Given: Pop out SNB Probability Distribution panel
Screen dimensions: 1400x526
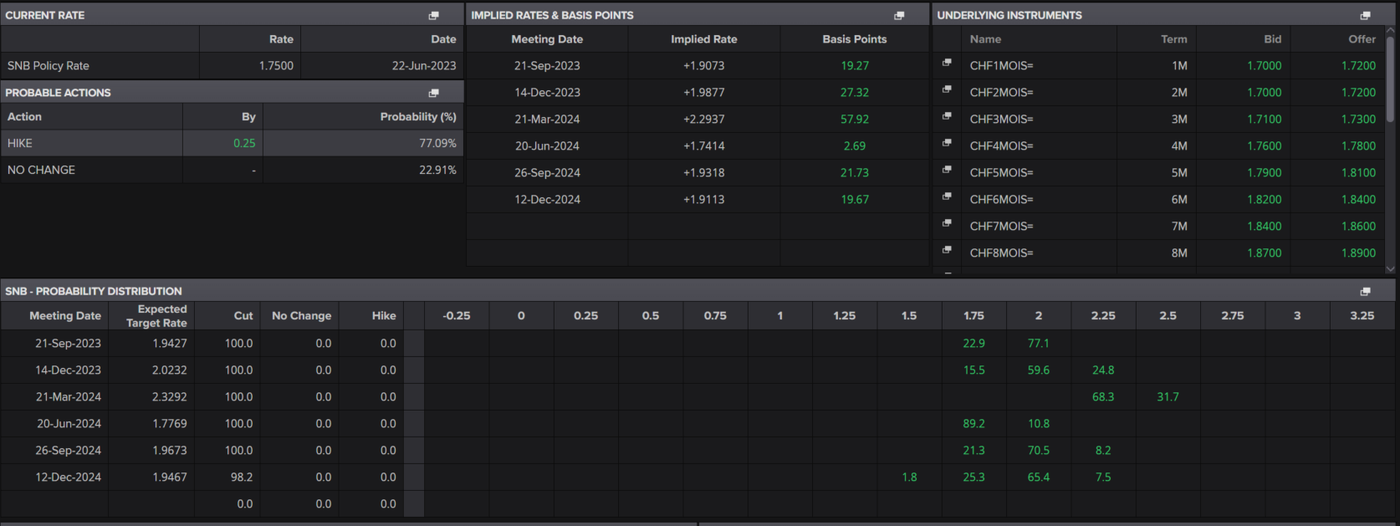Looking at the screenshot, I should tap(1365, 292).
